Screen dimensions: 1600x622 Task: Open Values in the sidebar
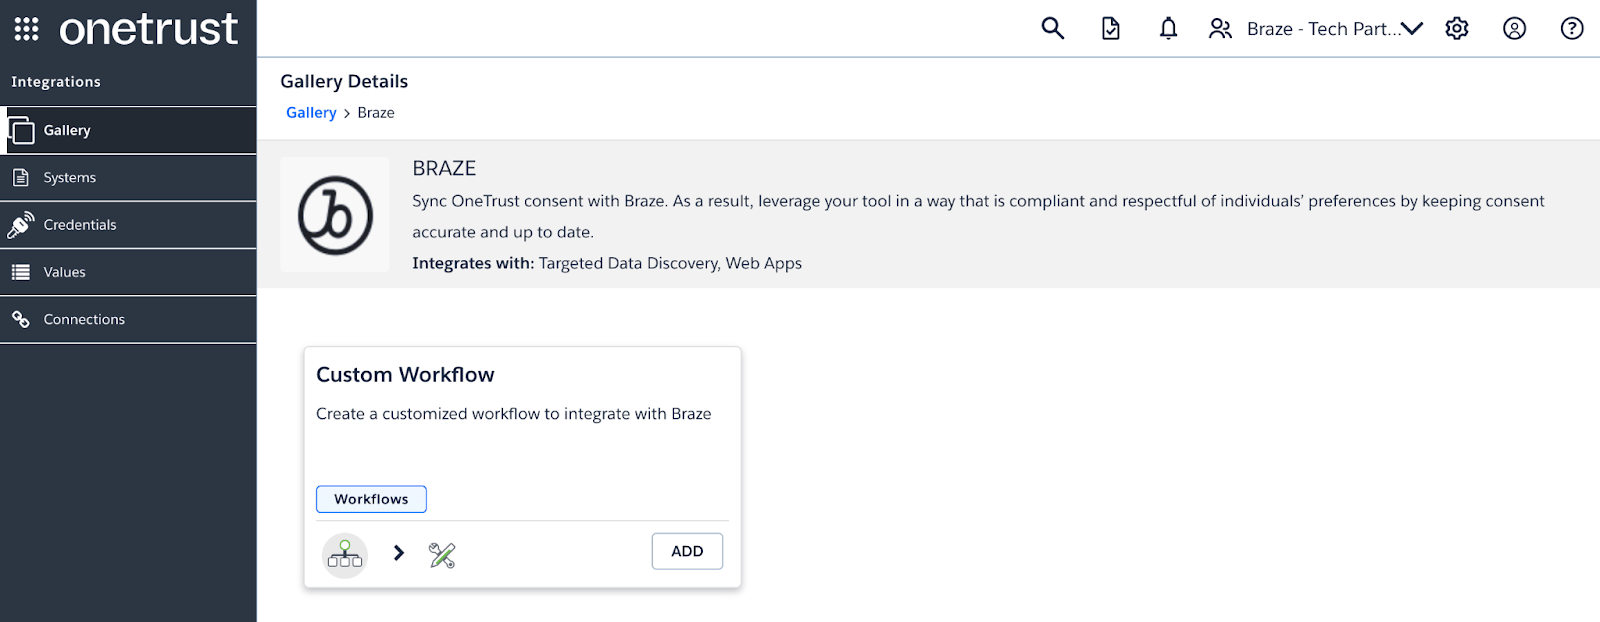tap(64, 272)
